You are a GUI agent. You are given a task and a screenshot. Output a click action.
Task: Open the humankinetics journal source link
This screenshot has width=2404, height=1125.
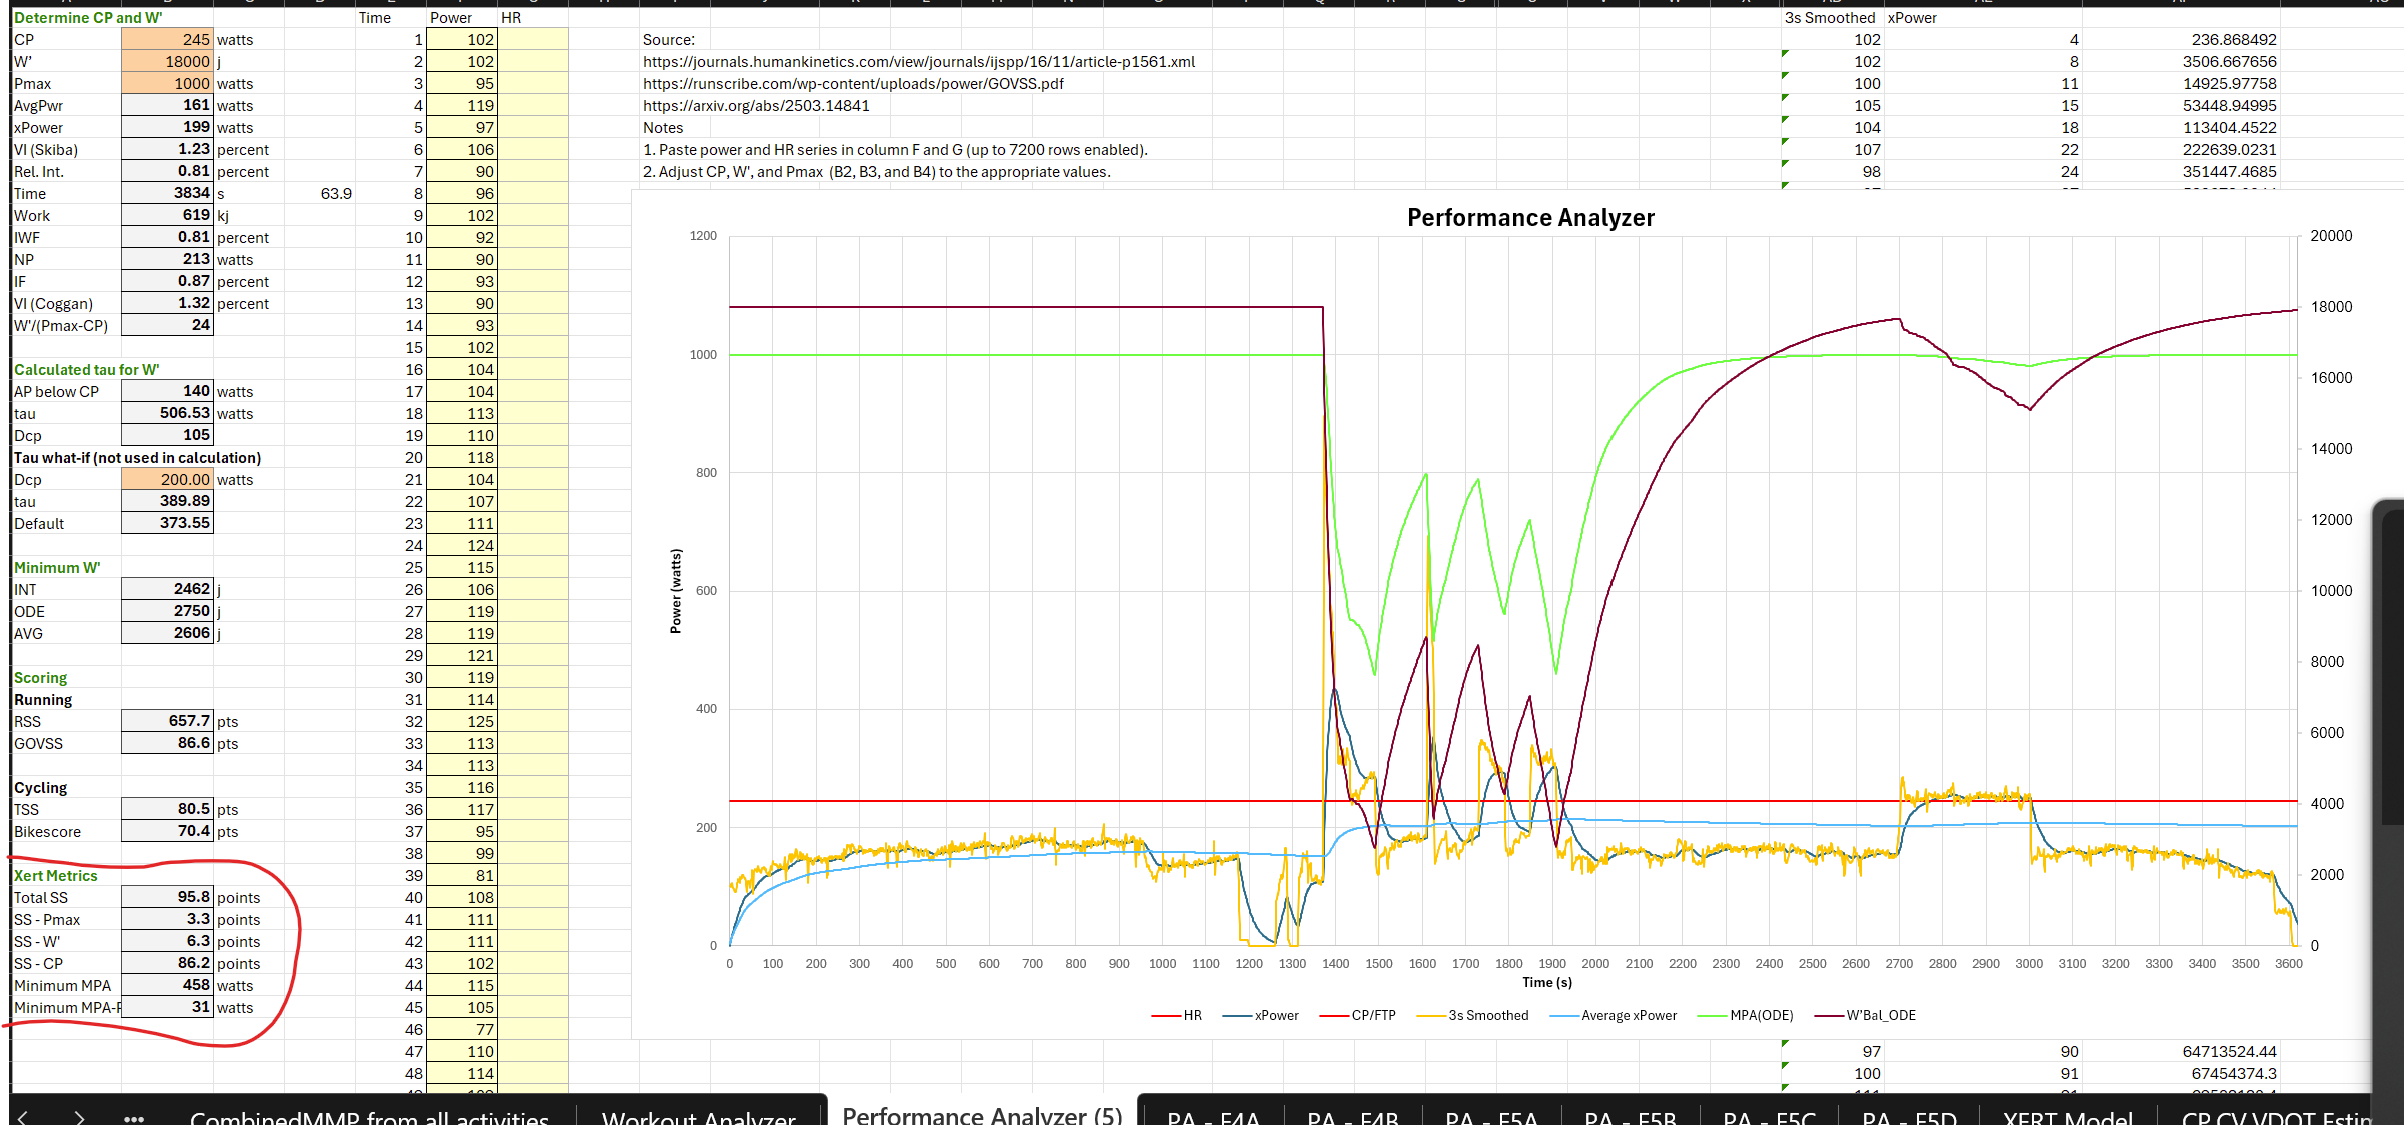click(918, 62)
